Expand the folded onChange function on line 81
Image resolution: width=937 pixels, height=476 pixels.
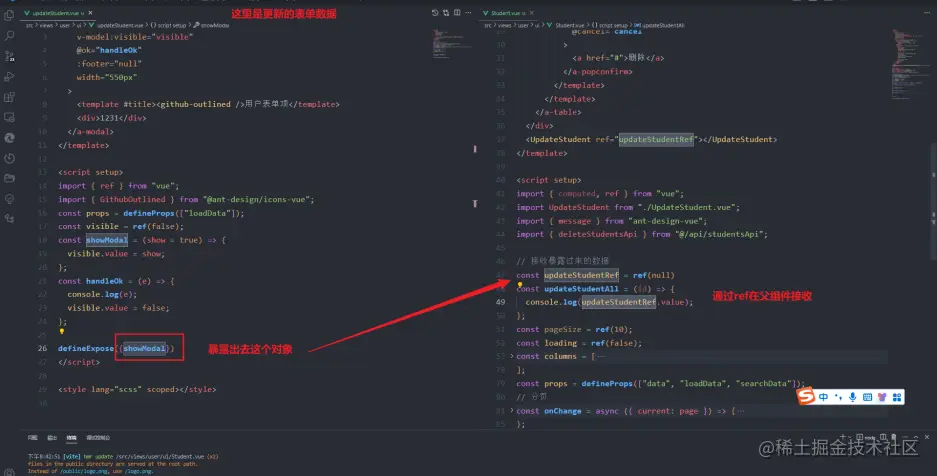click(512, 411)
